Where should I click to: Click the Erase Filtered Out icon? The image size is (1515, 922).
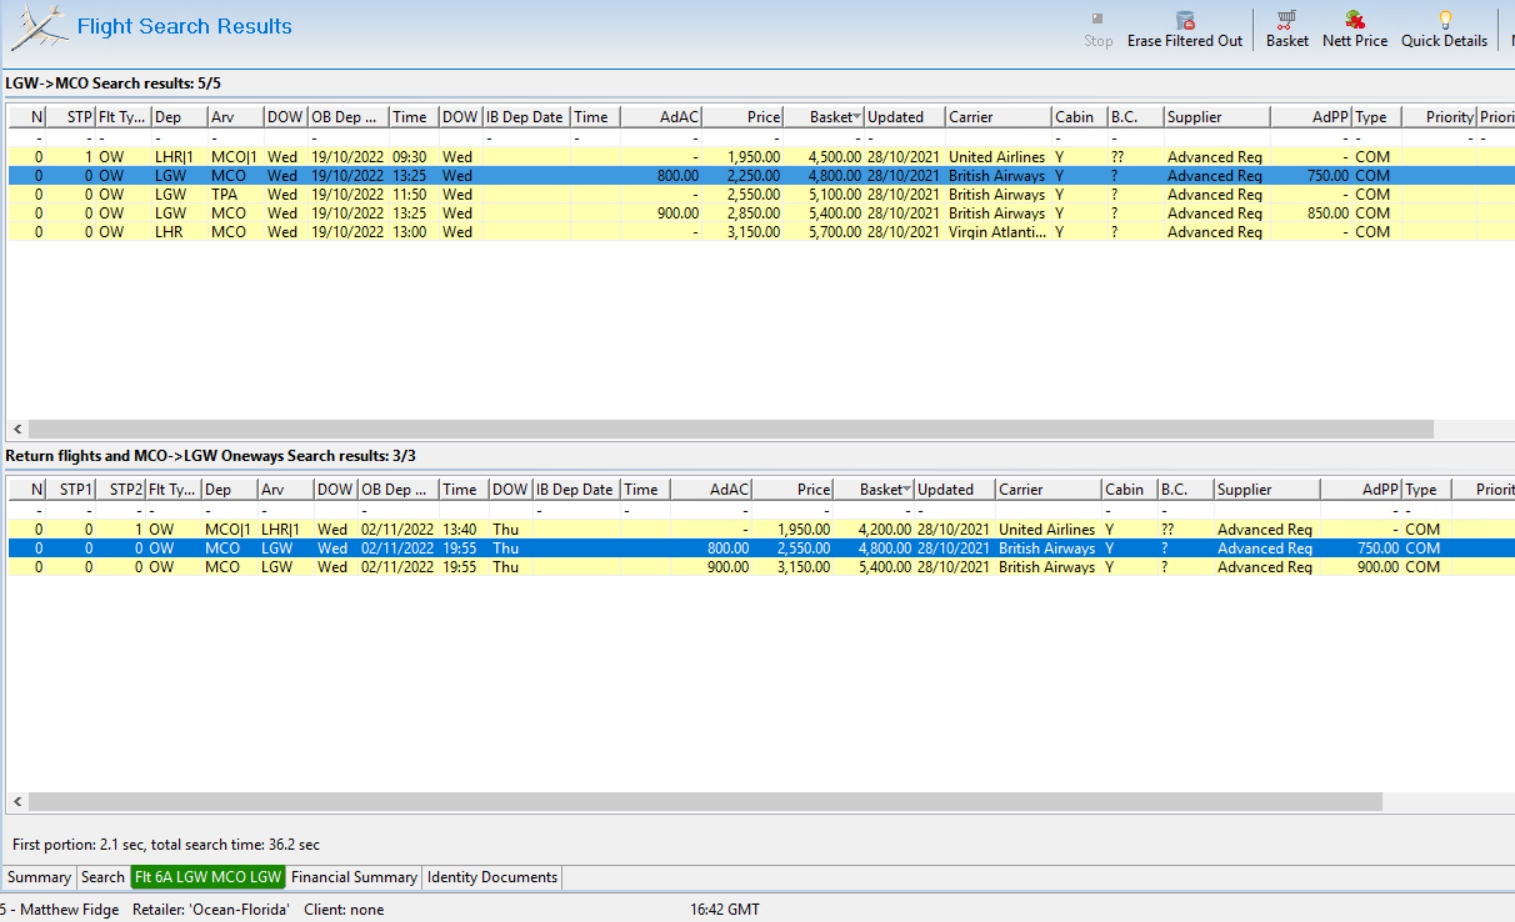[1185, 20]
